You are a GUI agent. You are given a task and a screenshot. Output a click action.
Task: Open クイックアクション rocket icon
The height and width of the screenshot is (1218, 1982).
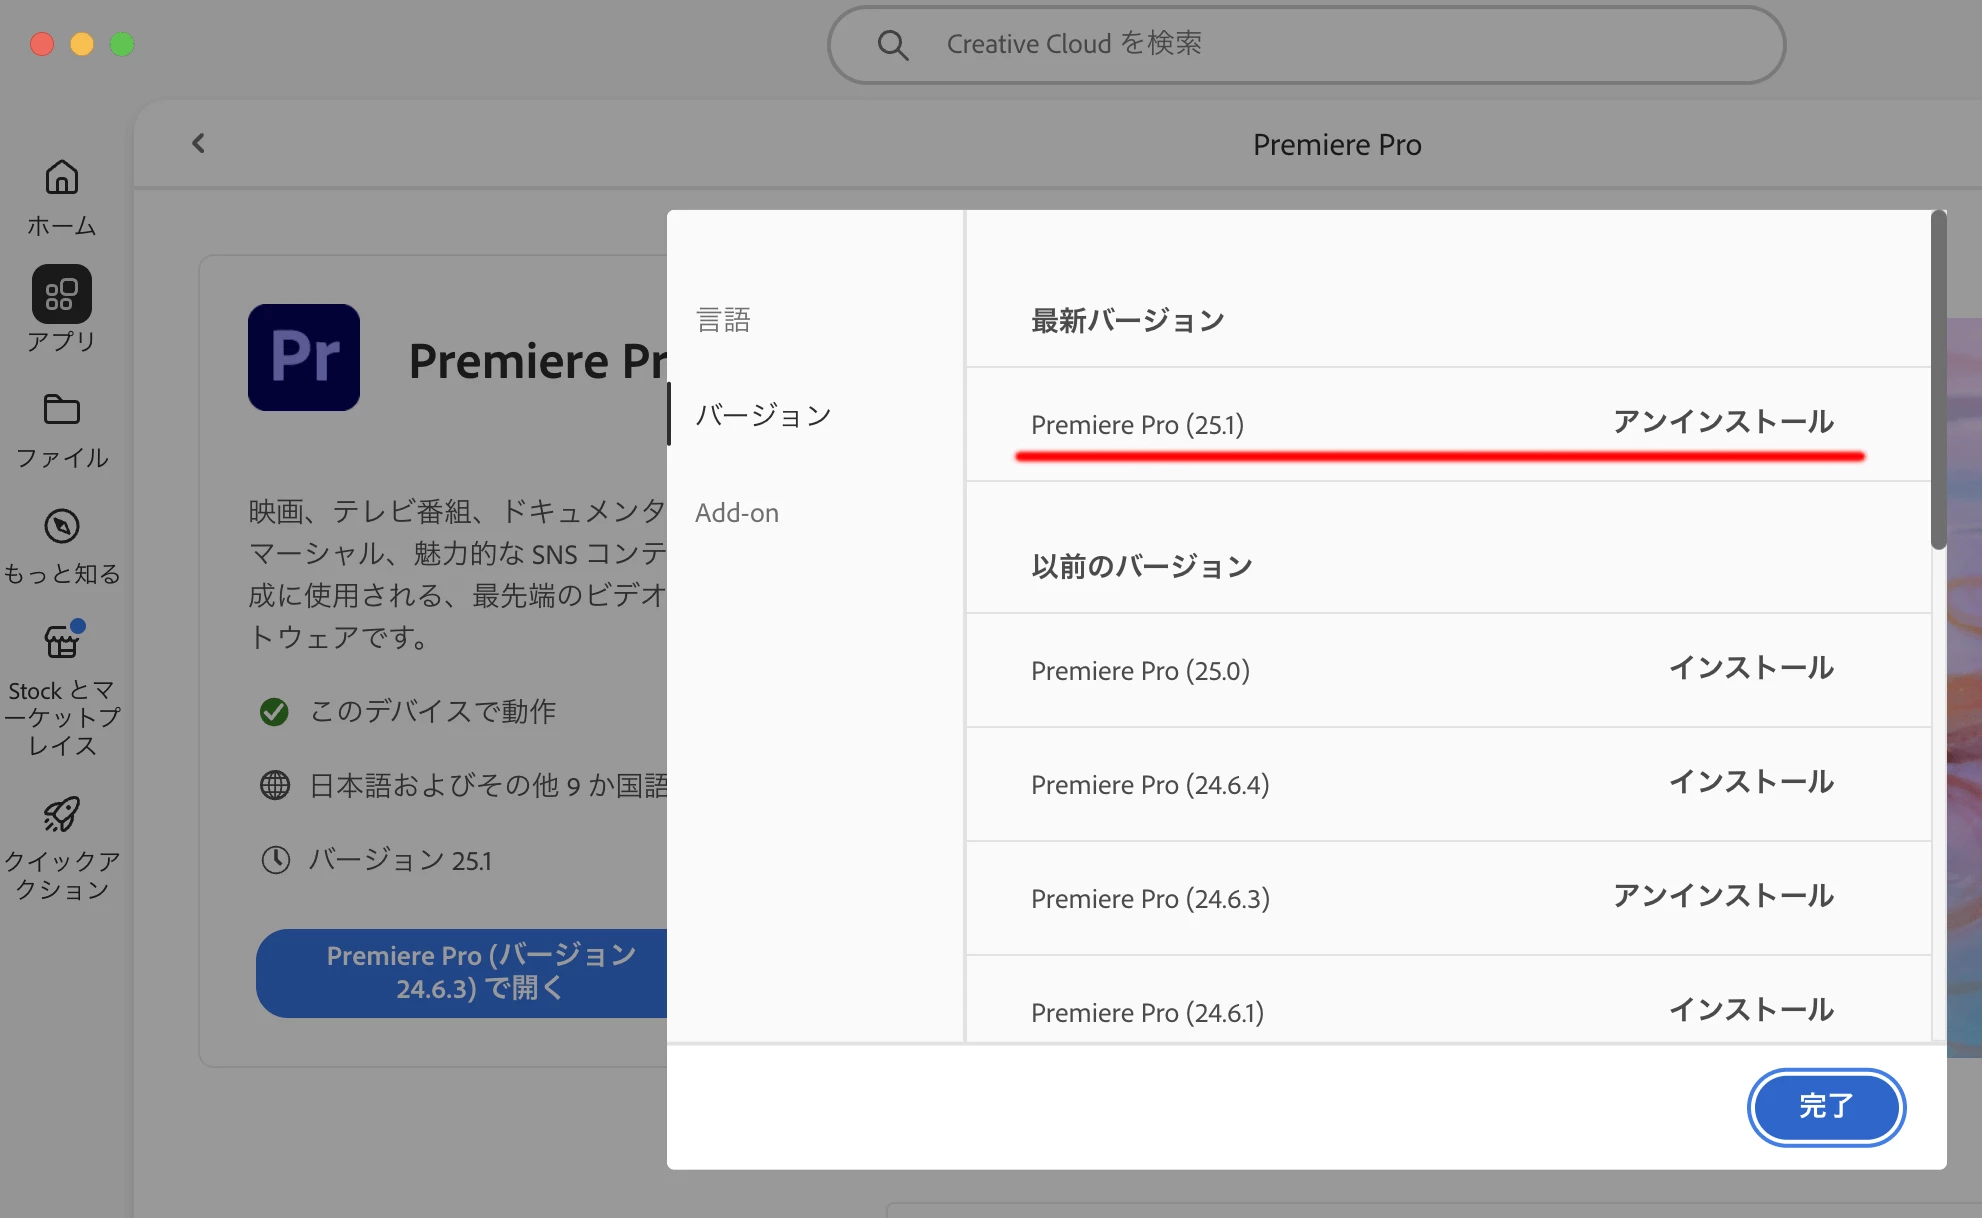61,814
